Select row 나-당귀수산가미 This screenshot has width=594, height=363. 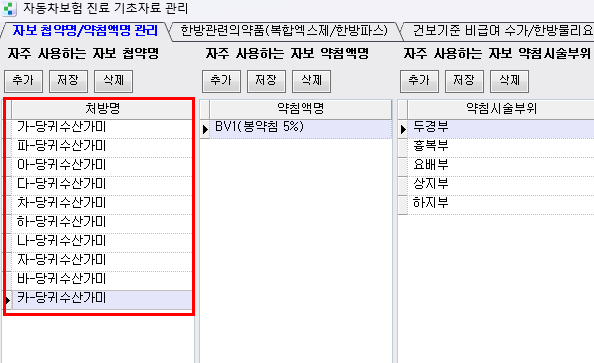click(x=102, y=243)
